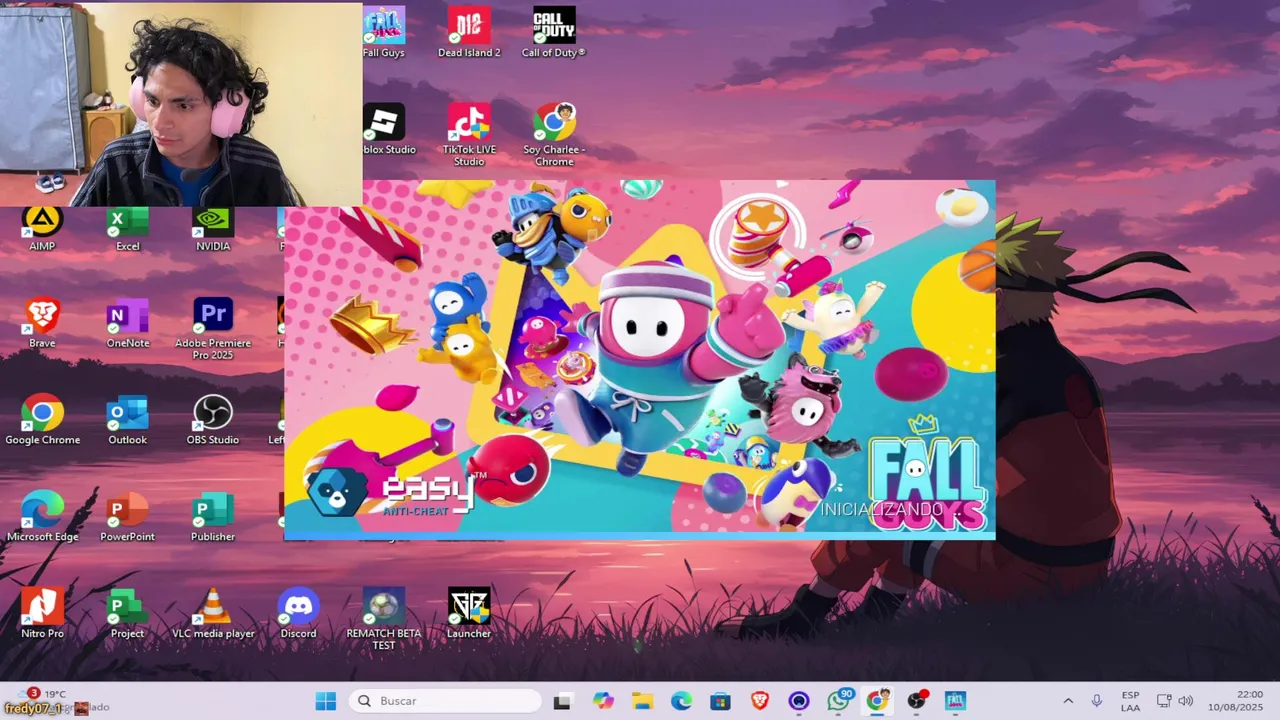Screen dimensions: 1280x720
Task: Open the Windows Start menu
Action: pos(326,701)
